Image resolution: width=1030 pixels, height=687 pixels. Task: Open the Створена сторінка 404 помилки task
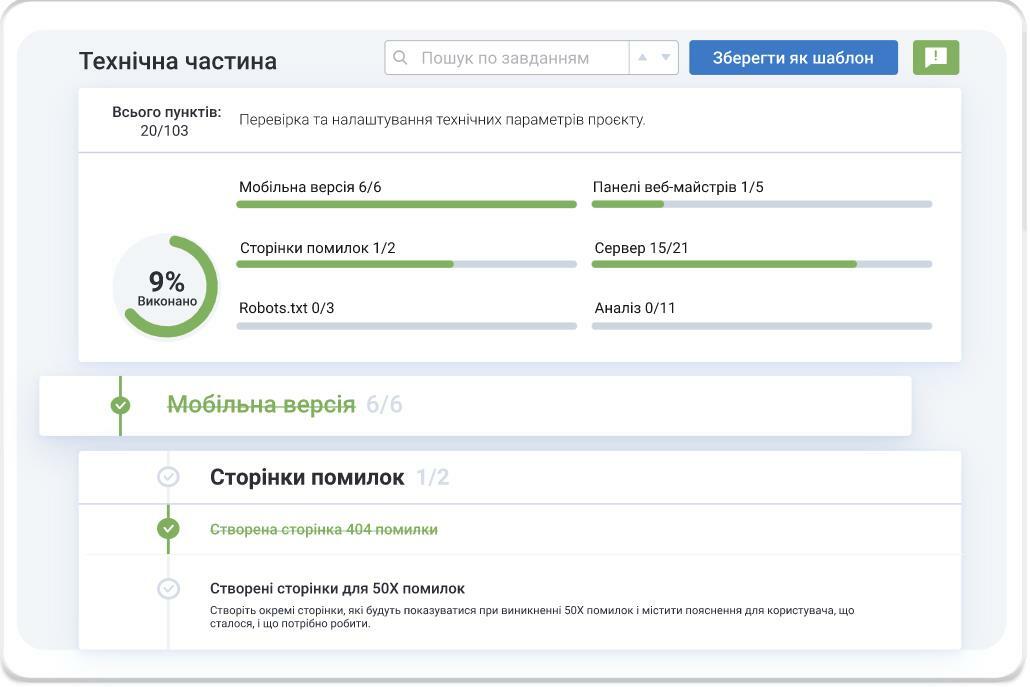point(323,530)
